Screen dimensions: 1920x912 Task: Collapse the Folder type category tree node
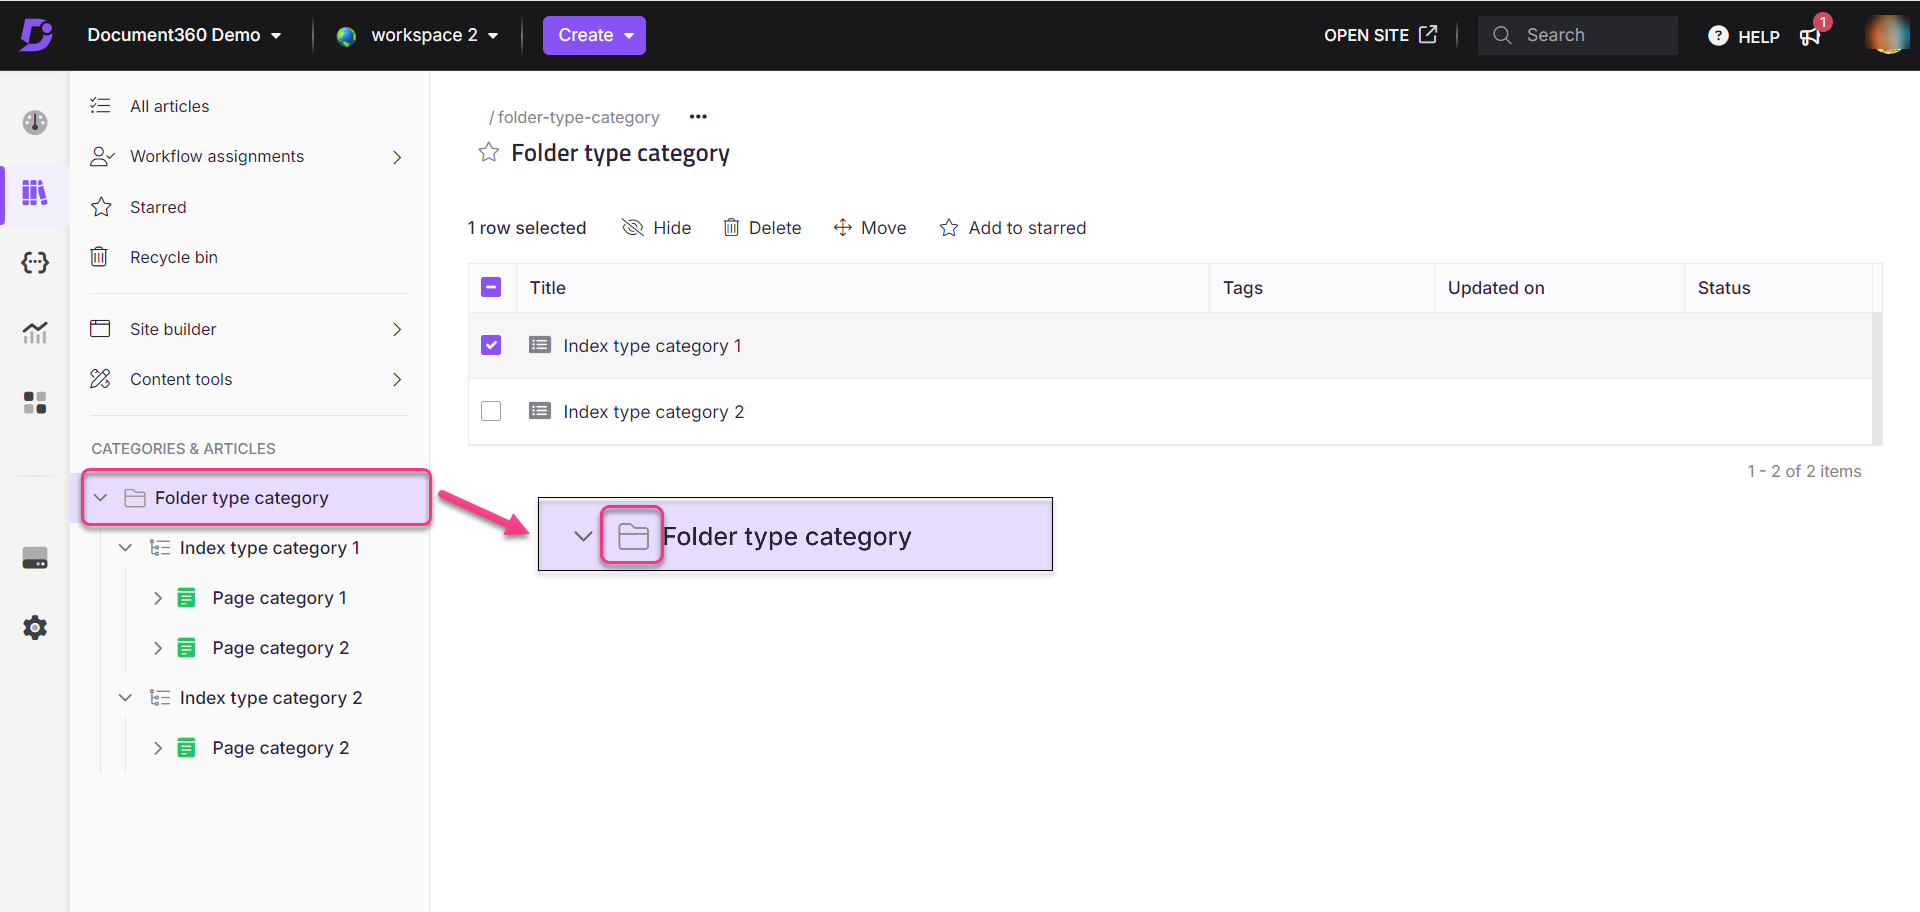click(101, 498)
